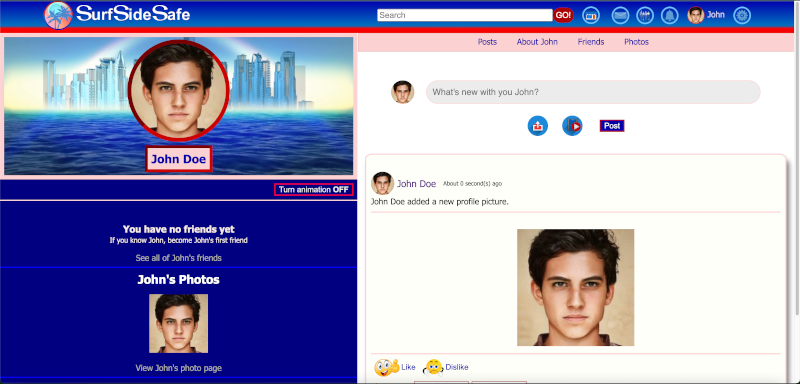The height and width of the screenshot is (384, 800).
Task: Open the news feed icon next to GO!
Action: [591, 15]
